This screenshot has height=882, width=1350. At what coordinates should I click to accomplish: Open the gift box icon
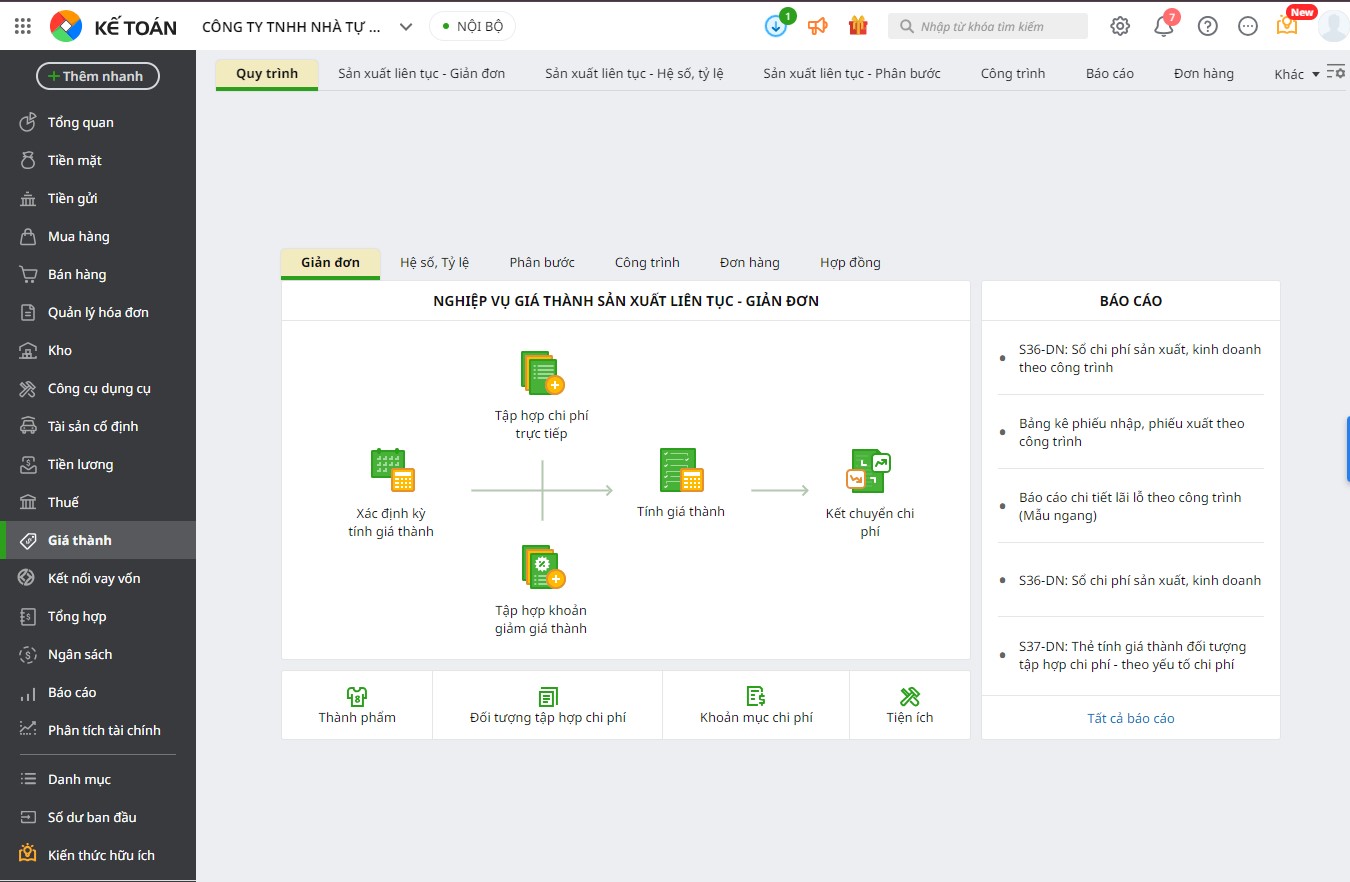(858, 26)
